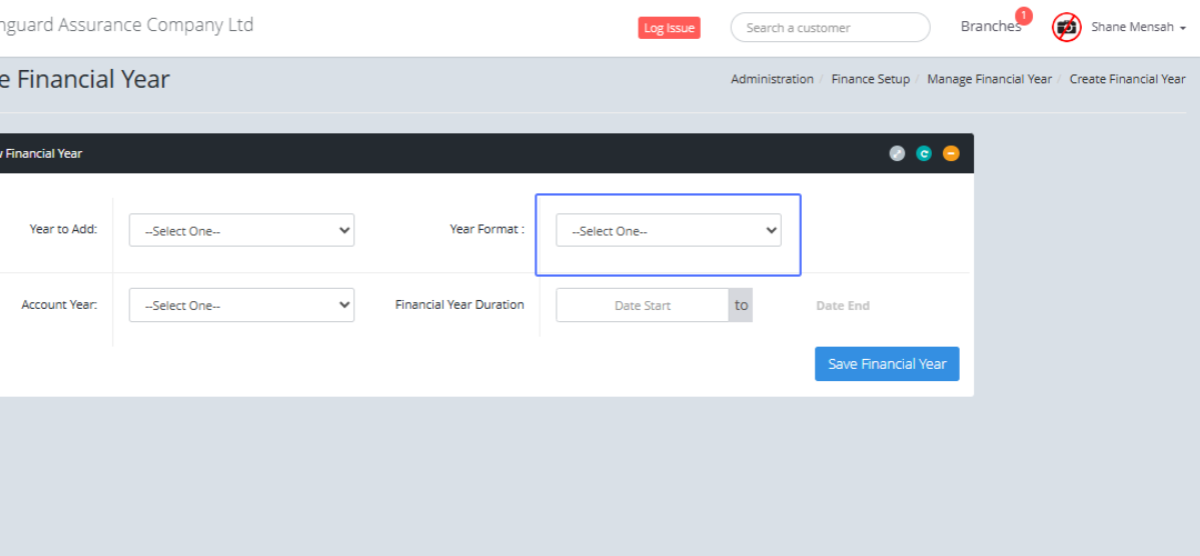Screen dimensions: 1200x556
Task: Focus the Search a customer field
Action: (x=830, y=28)
